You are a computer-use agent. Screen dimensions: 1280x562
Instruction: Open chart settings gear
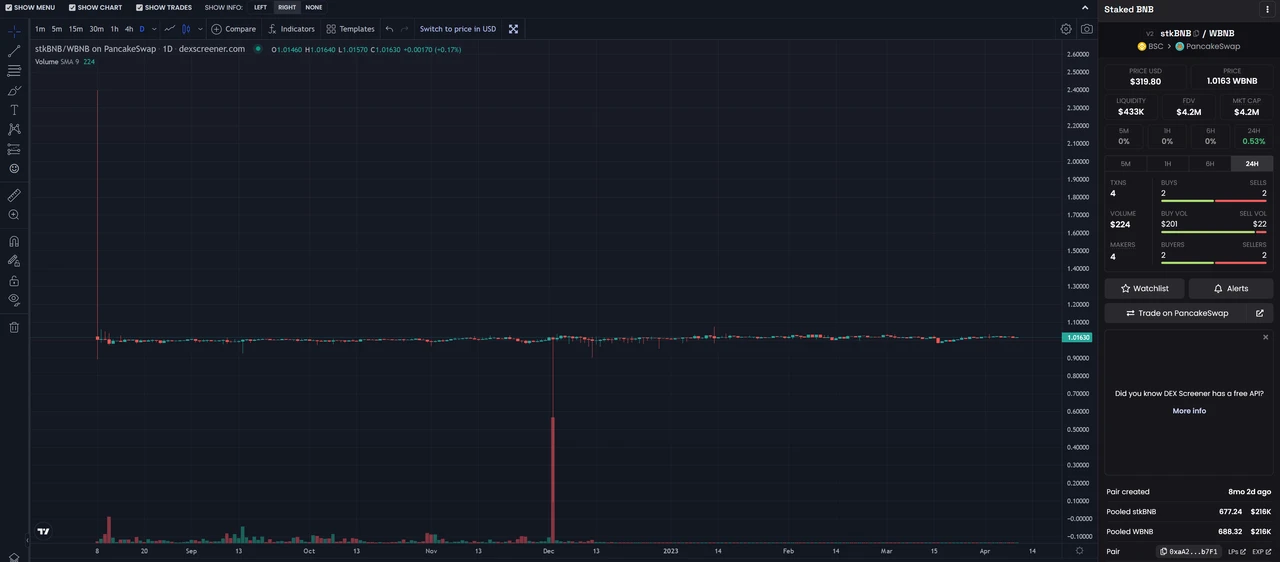tap(1066, 29)
